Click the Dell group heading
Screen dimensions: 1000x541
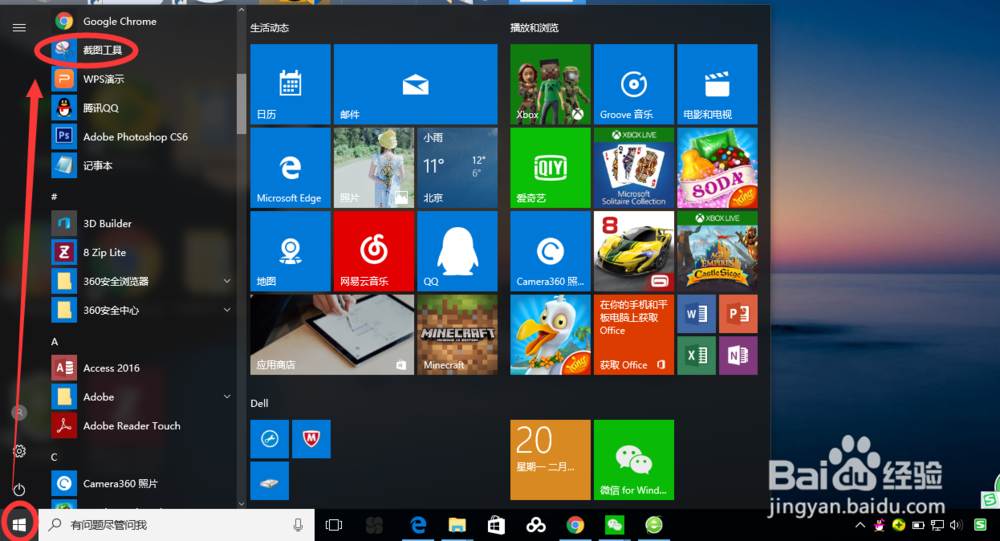(x=260, y=403)
